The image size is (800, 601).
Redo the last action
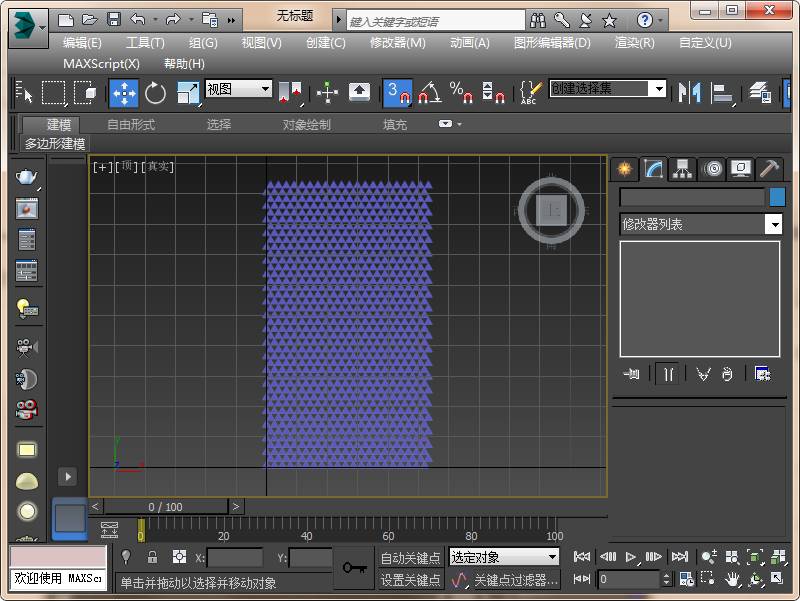tap(173, 20)
